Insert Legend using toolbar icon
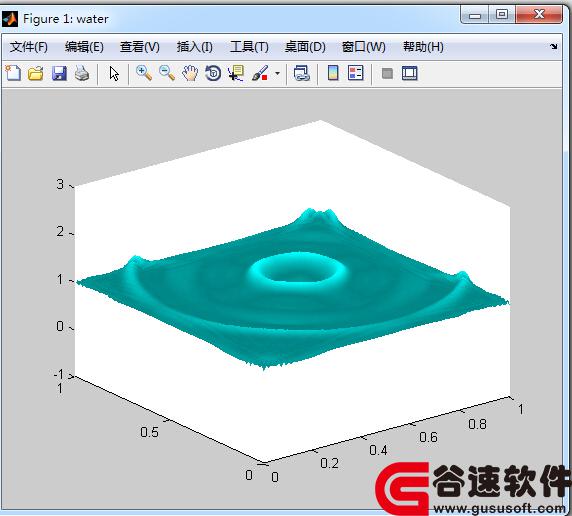The height and width of the screenshot is (516, 572). tap(356, 73)
